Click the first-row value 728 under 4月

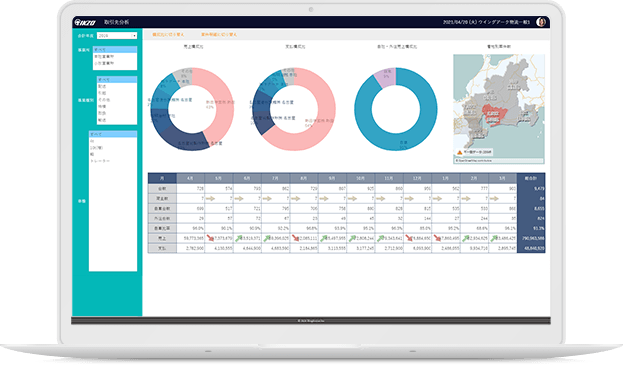click(x=200, y=189)
